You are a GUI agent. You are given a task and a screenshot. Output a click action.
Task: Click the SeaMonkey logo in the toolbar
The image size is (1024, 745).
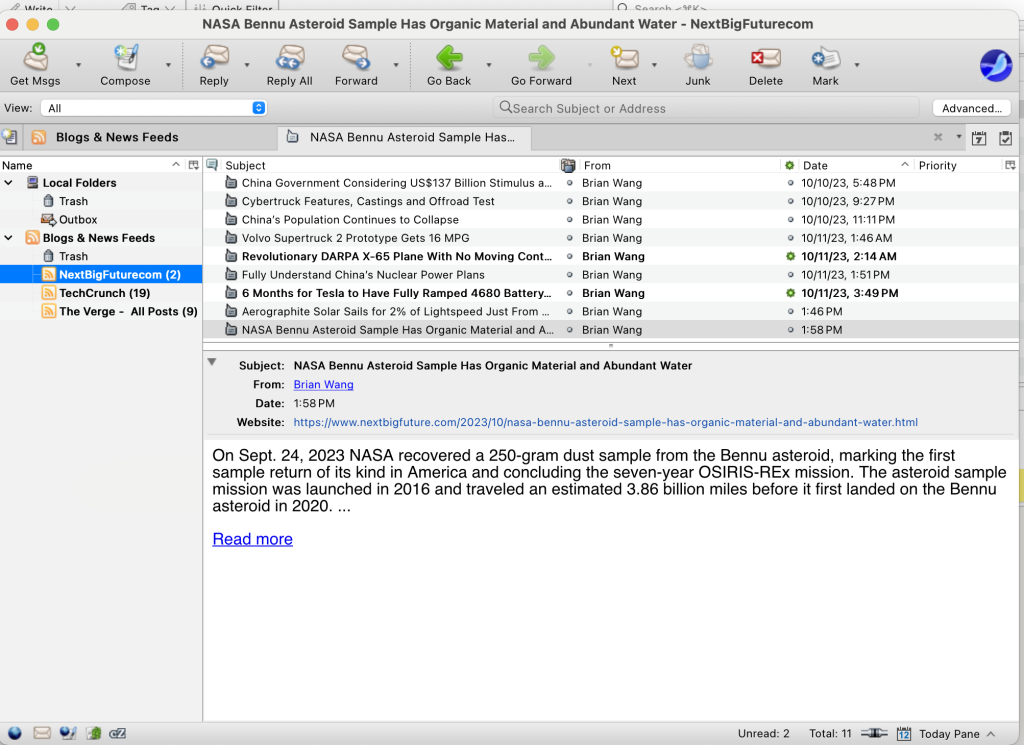tap(995, 65)
